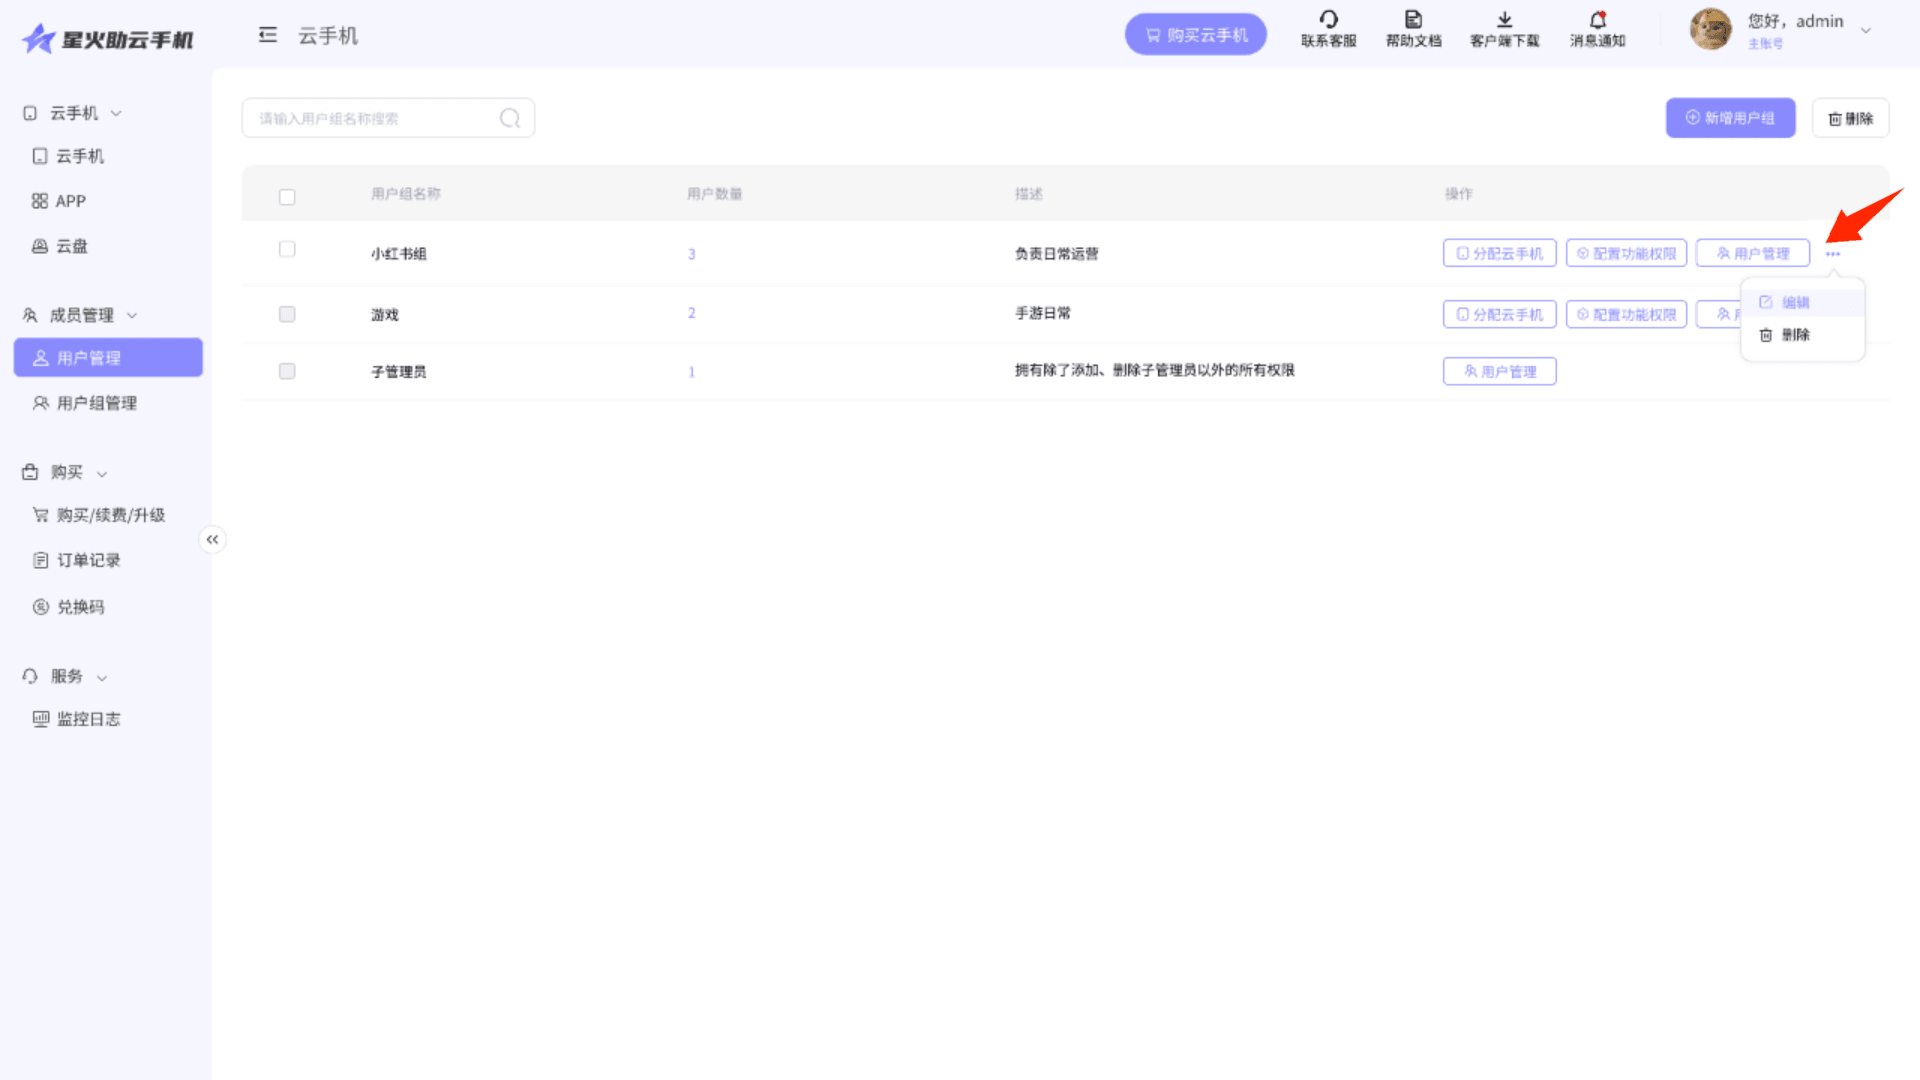Click the 客户端下载 download icon
The width and height of the screenshot is (1920, 1080).
1504,19
